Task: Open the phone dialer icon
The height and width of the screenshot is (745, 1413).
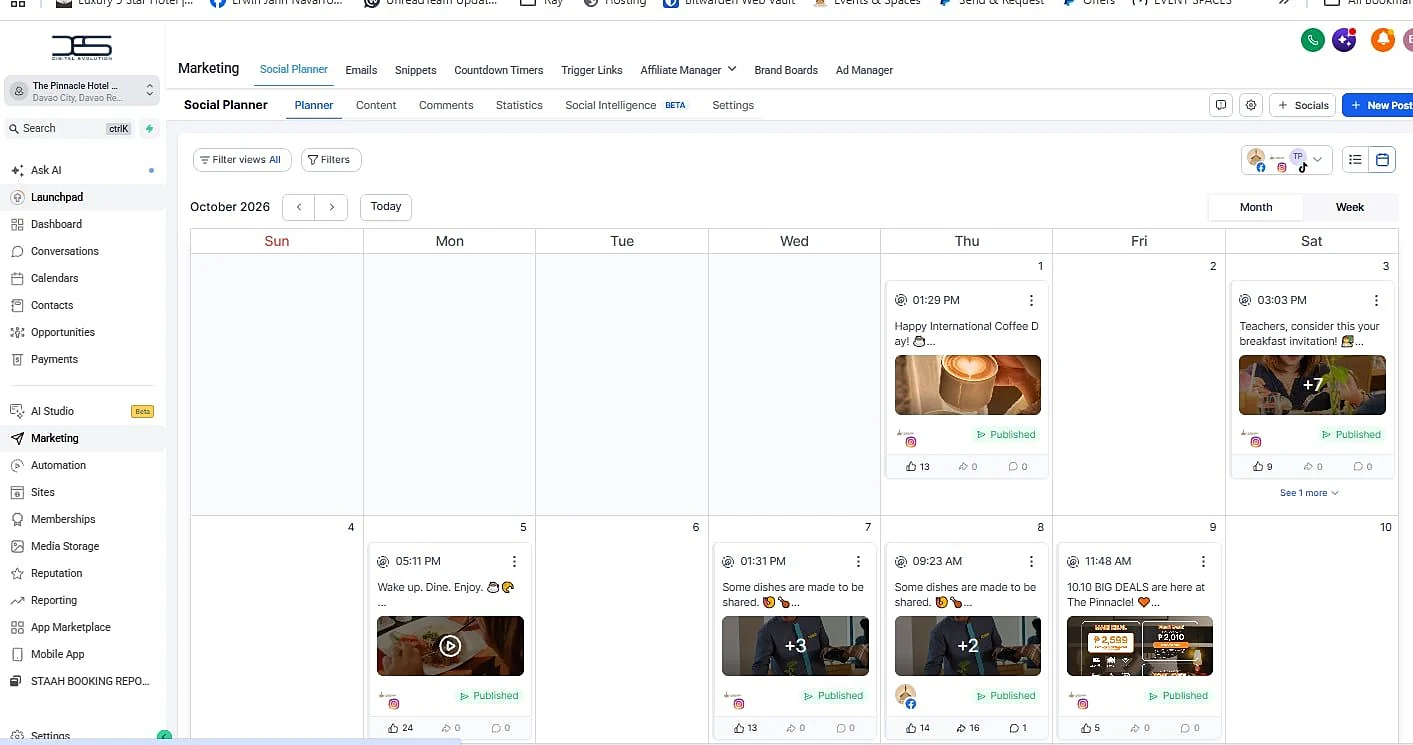Action: (1312, 40)
